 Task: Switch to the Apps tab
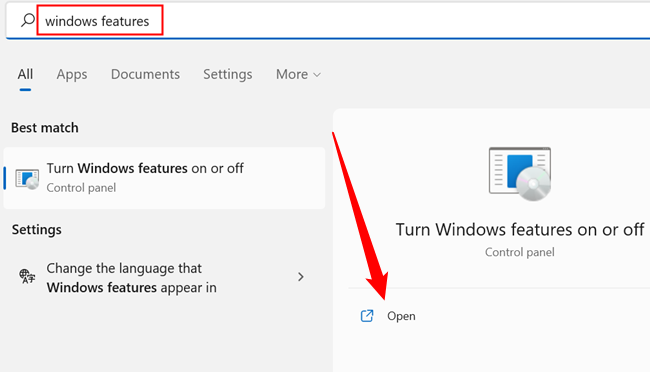72,74
